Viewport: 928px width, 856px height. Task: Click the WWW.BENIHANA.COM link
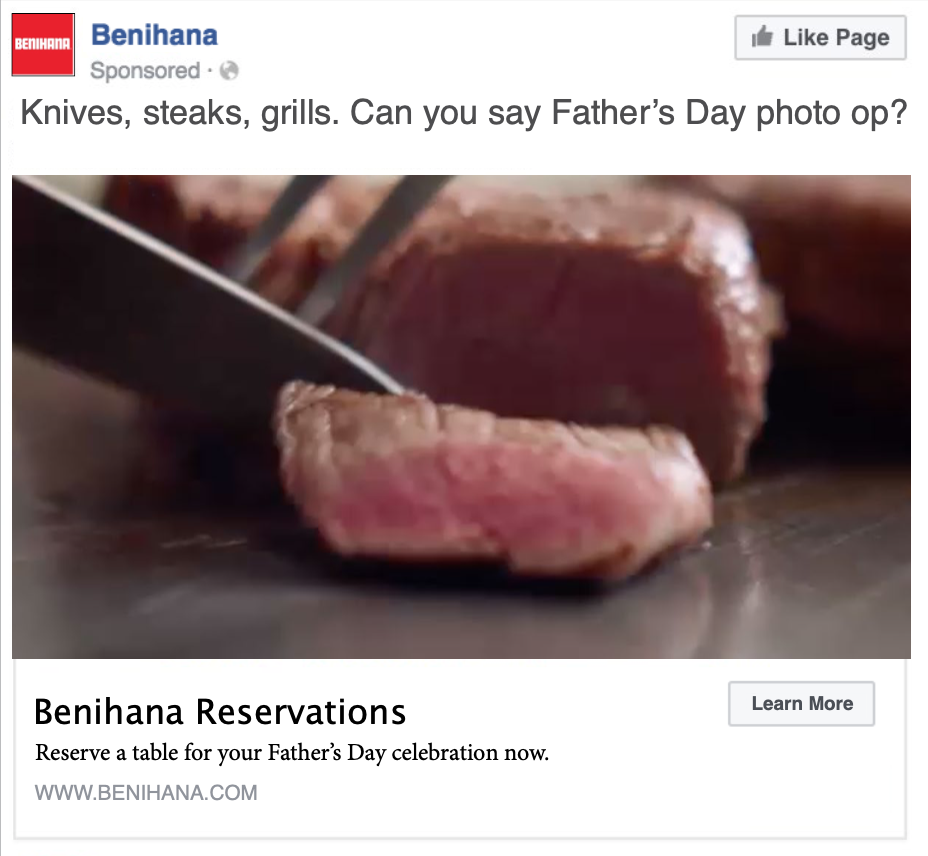146,792
